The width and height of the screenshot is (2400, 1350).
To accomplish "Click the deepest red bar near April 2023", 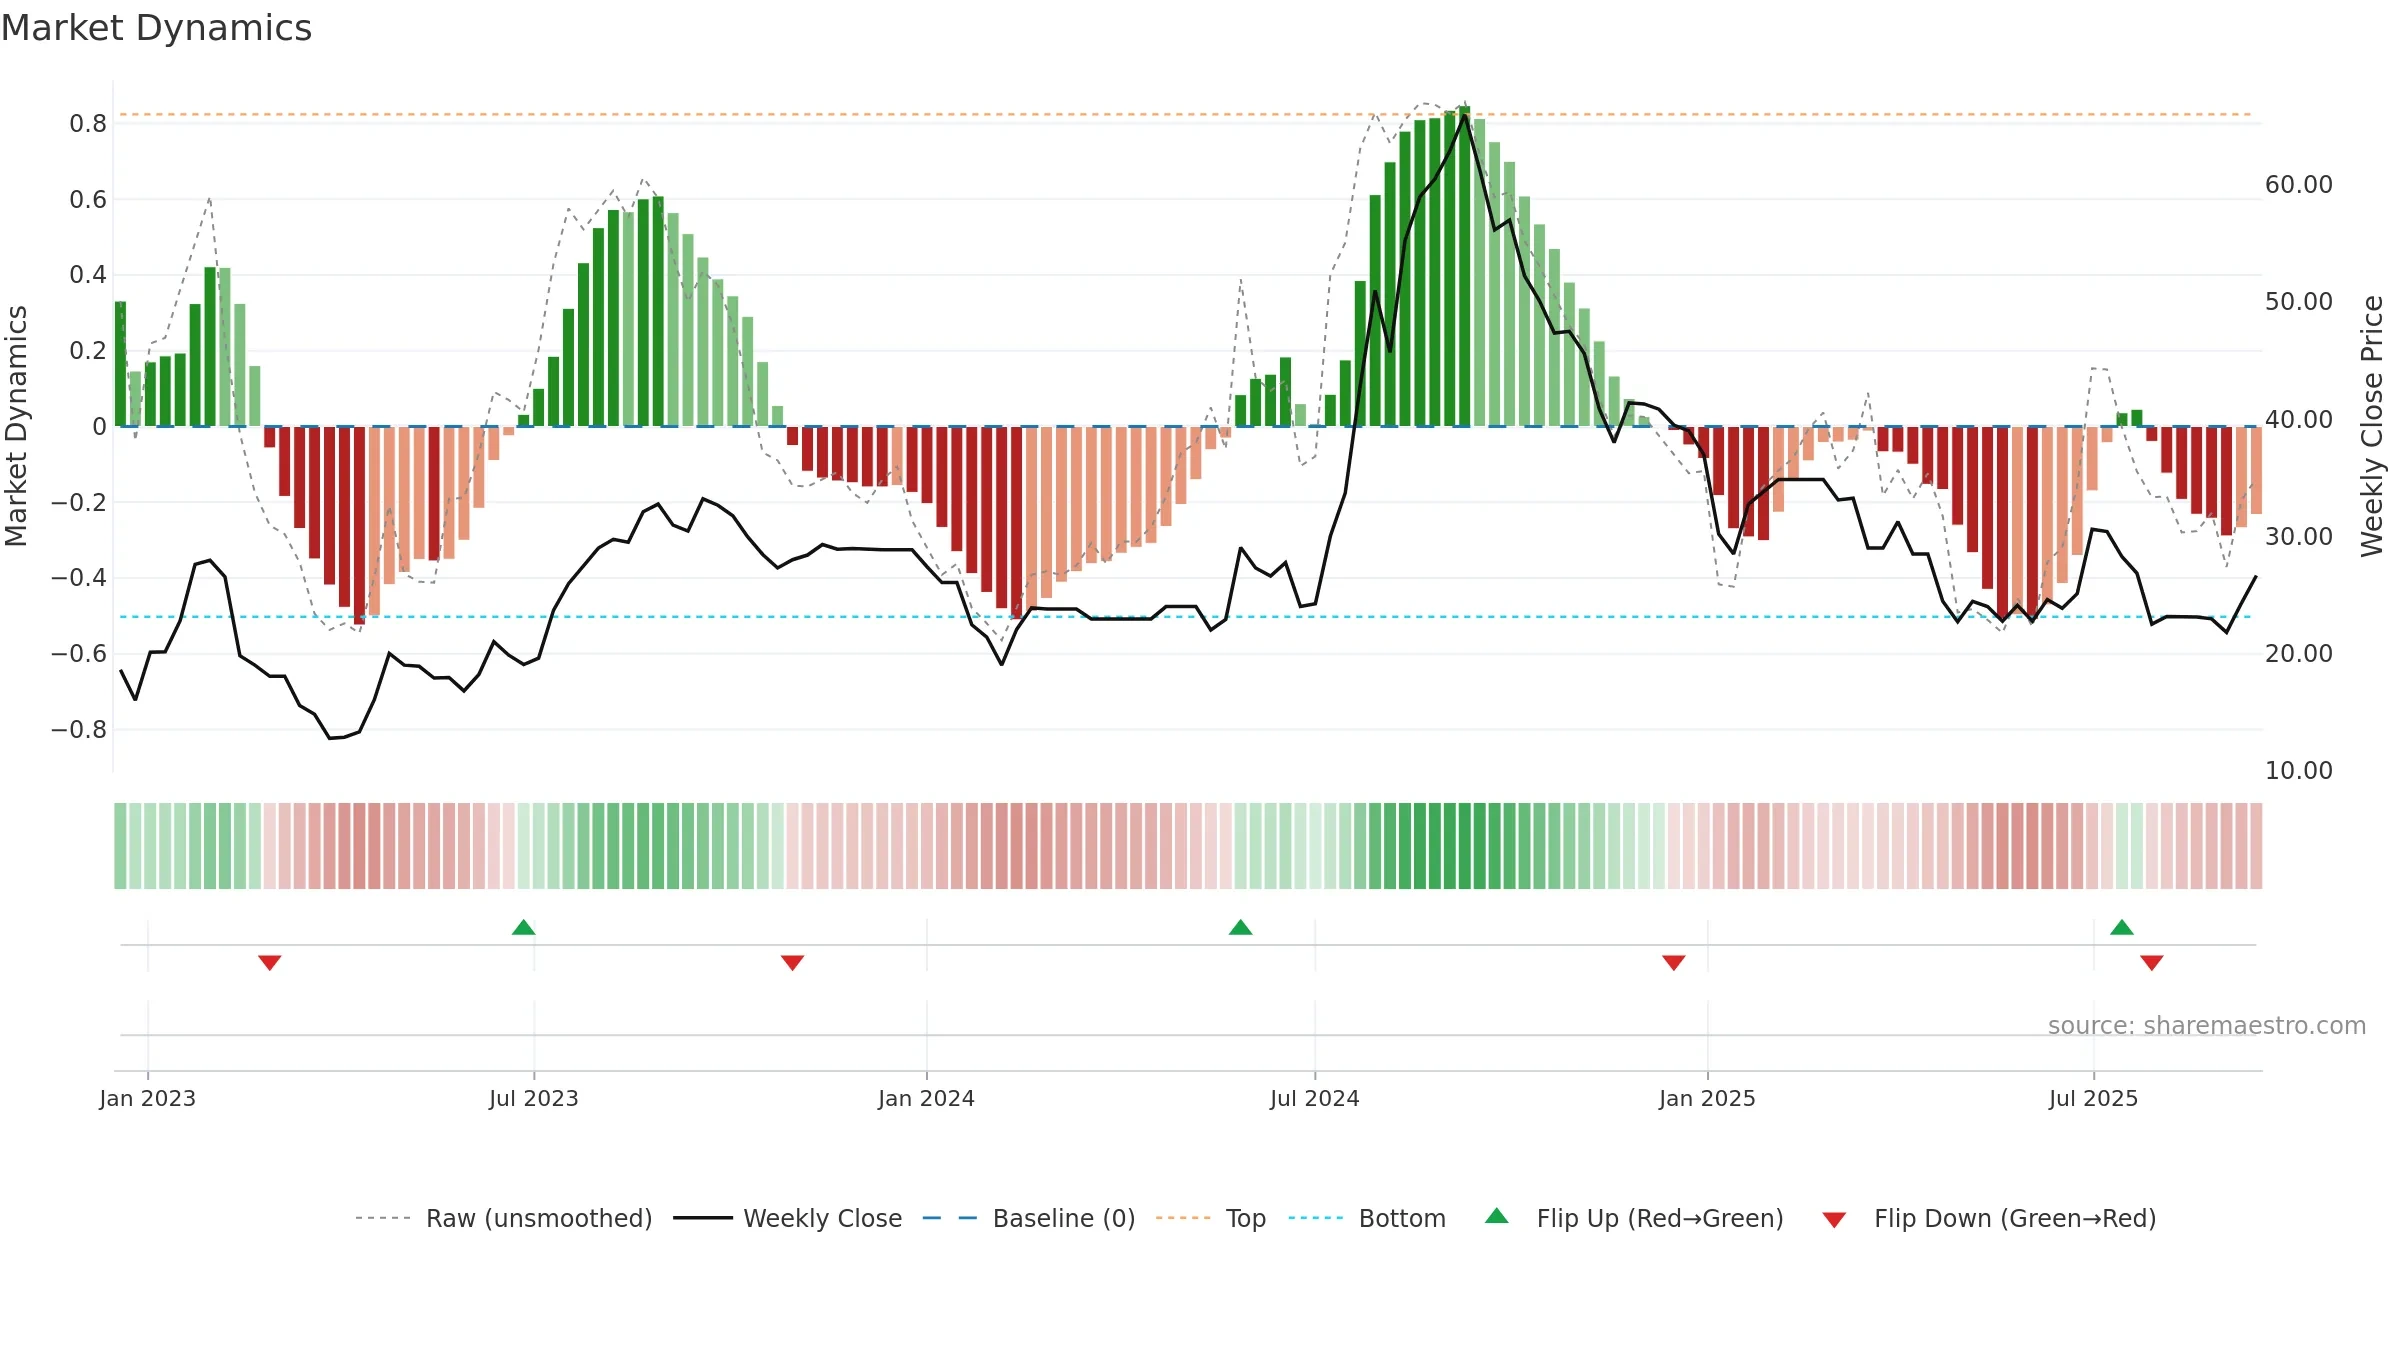I will [360, 526].
